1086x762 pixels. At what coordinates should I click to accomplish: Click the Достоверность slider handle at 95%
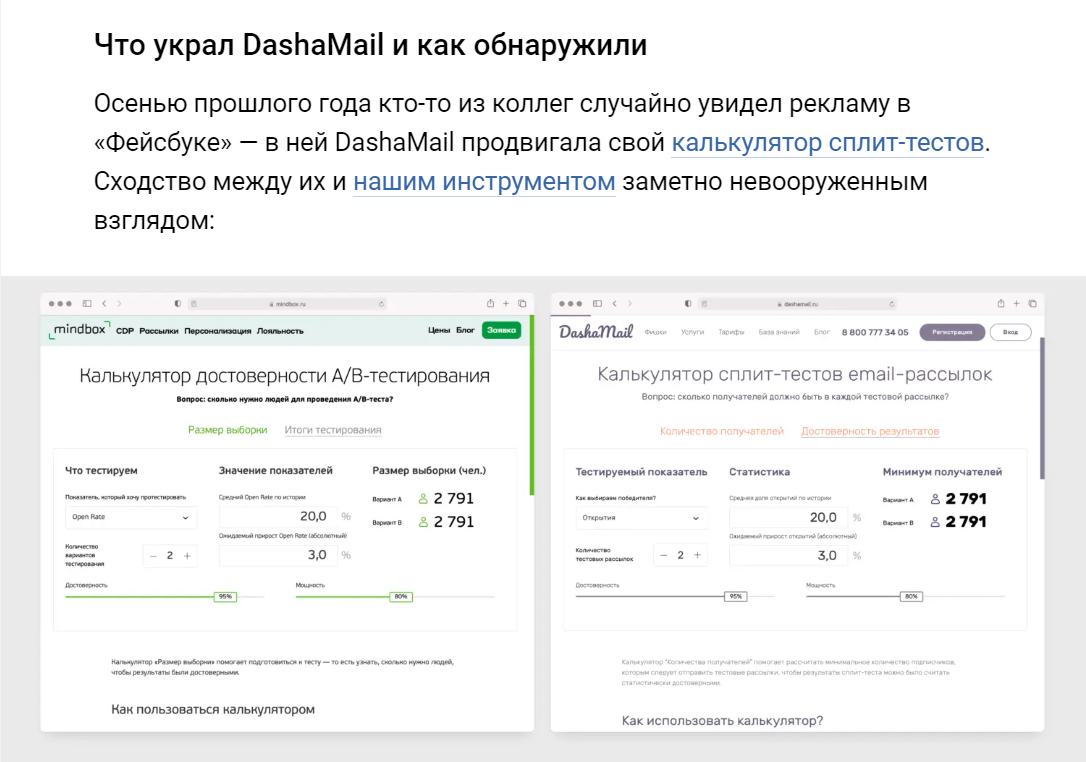(224, 595)
